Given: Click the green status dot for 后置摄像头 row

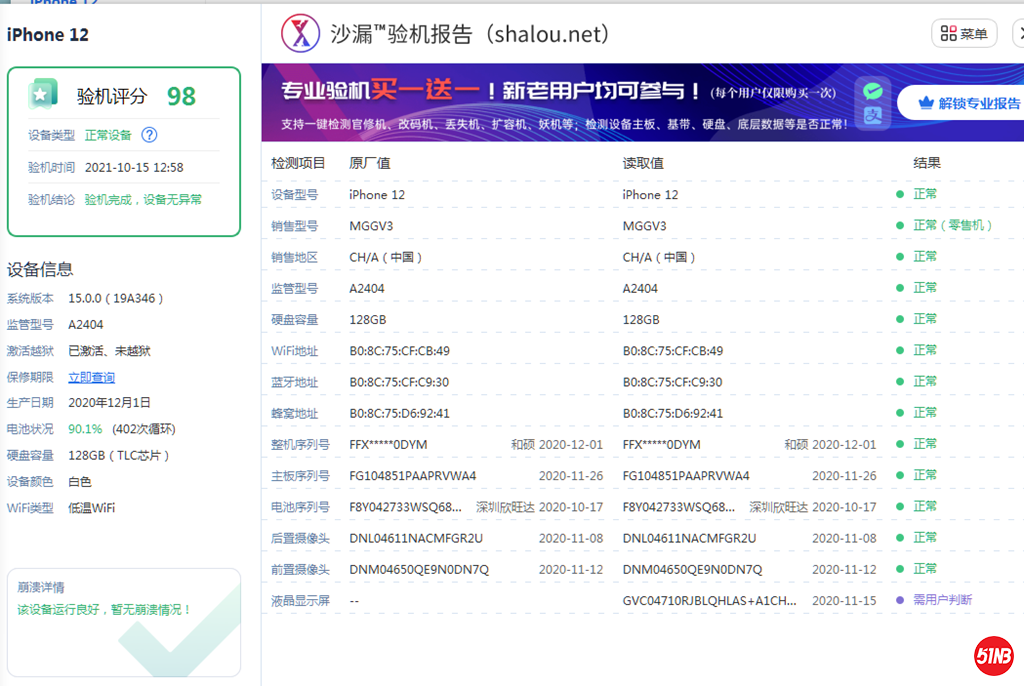Looking at the screenshot, I should point(900,538).
